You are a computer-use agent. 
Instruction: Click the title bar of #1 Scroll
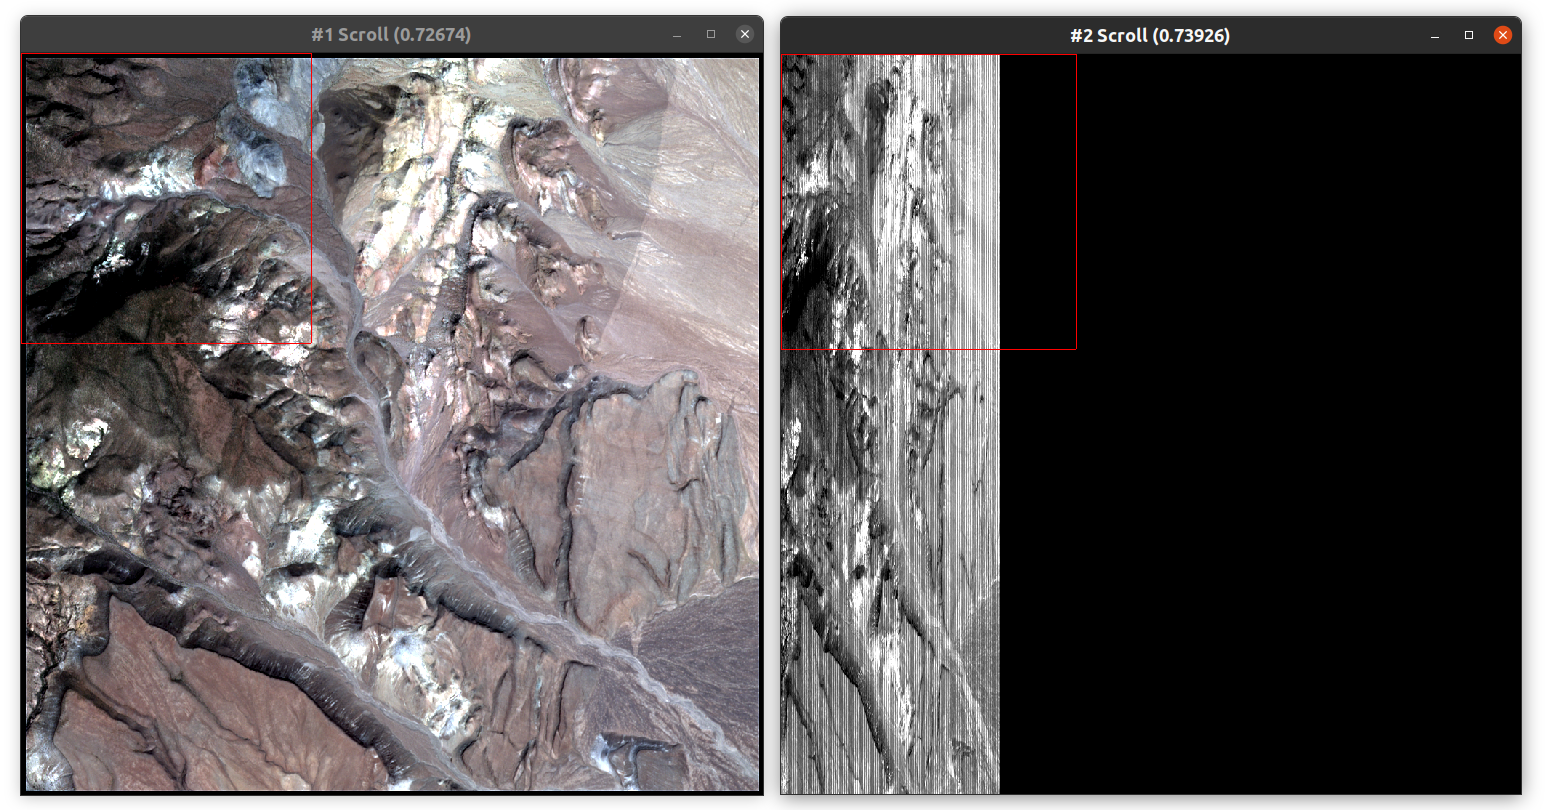click(390, 33)
